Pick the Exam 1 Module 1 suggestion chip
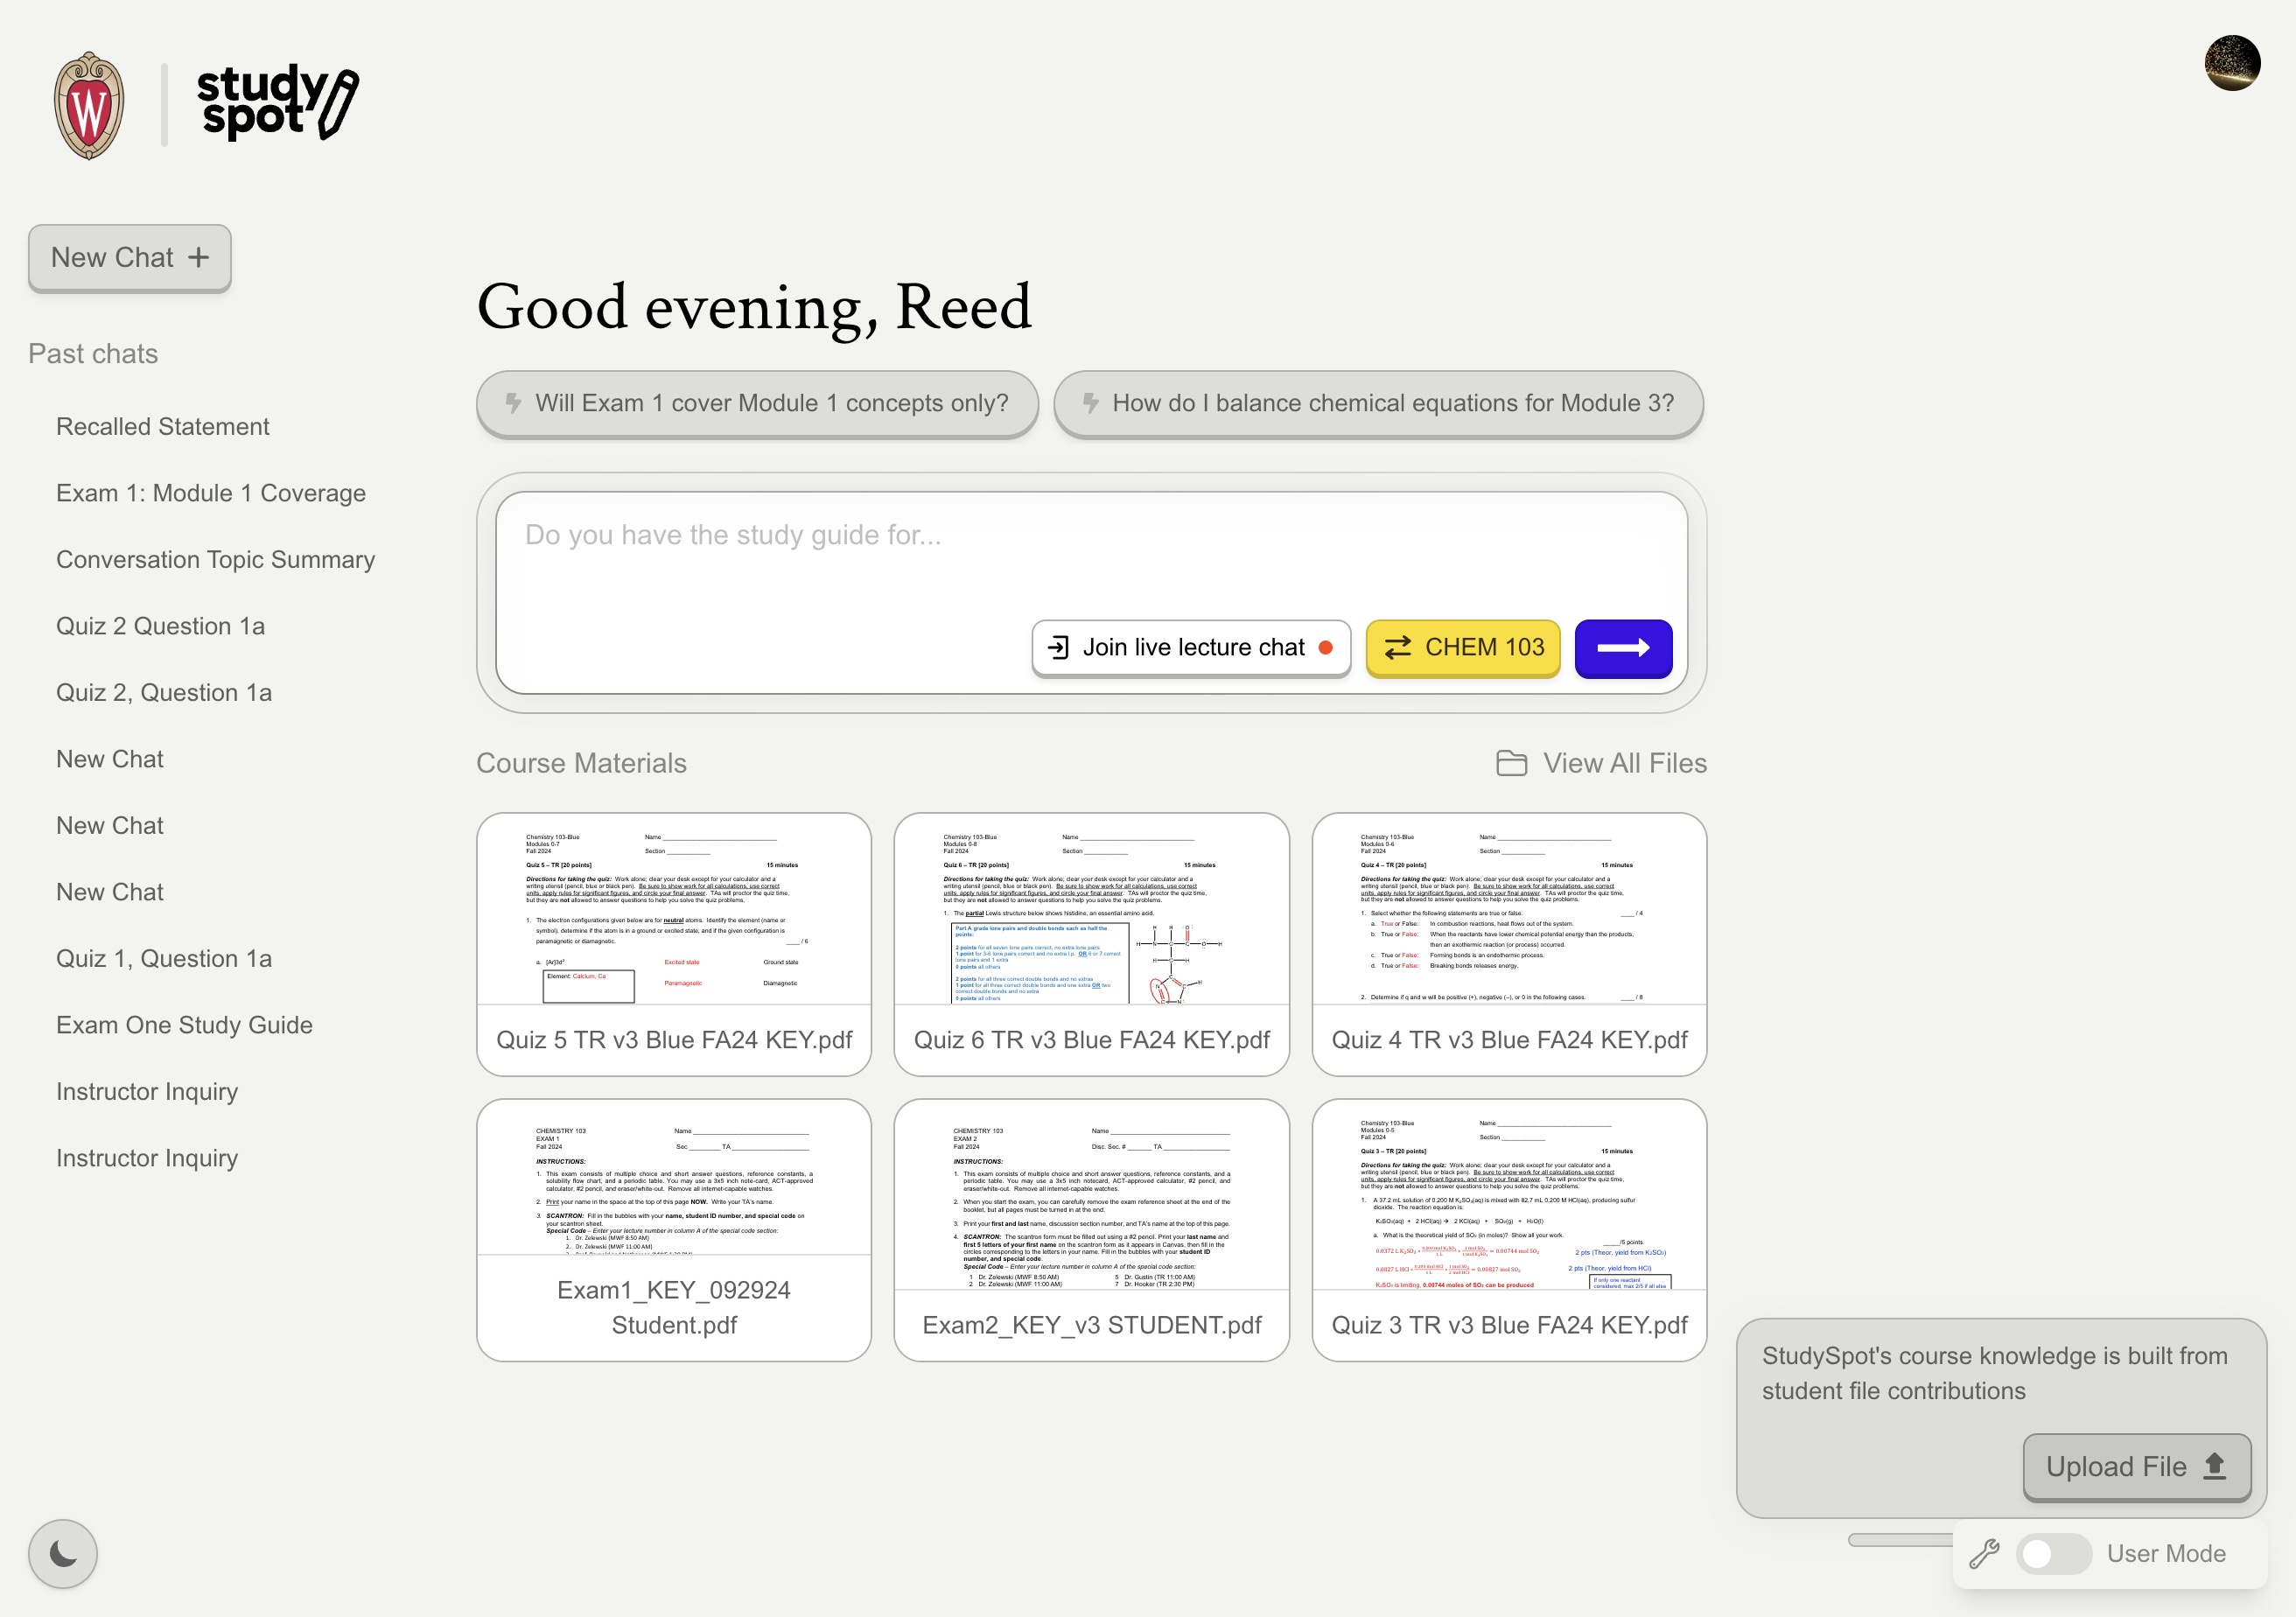This screenshot has height=1617, width=2296. pos(757,403)
